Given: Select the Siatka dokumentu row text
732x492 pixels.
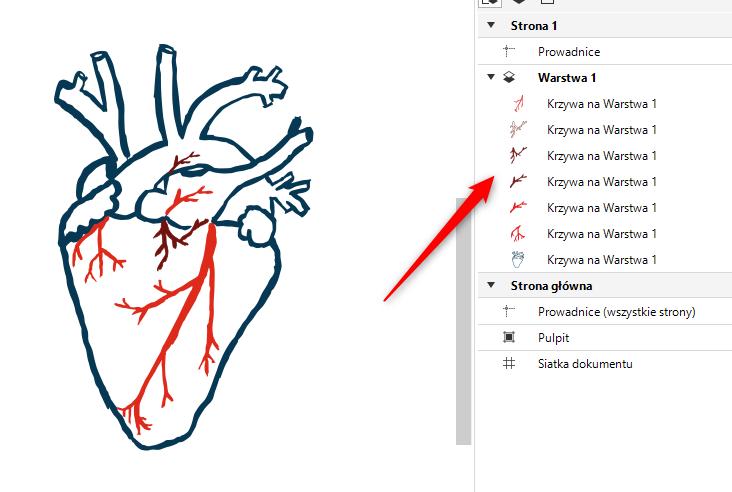Looking at the screenshot, I should 585,364.
